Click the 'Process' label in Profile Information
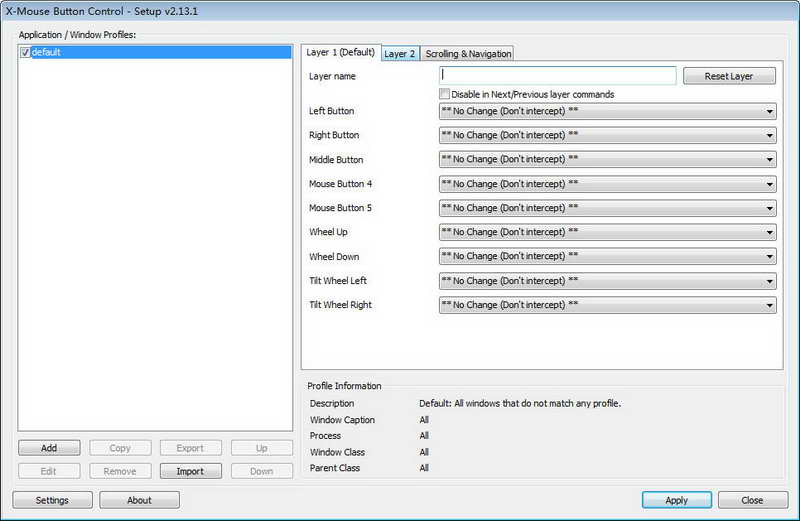 325,436
